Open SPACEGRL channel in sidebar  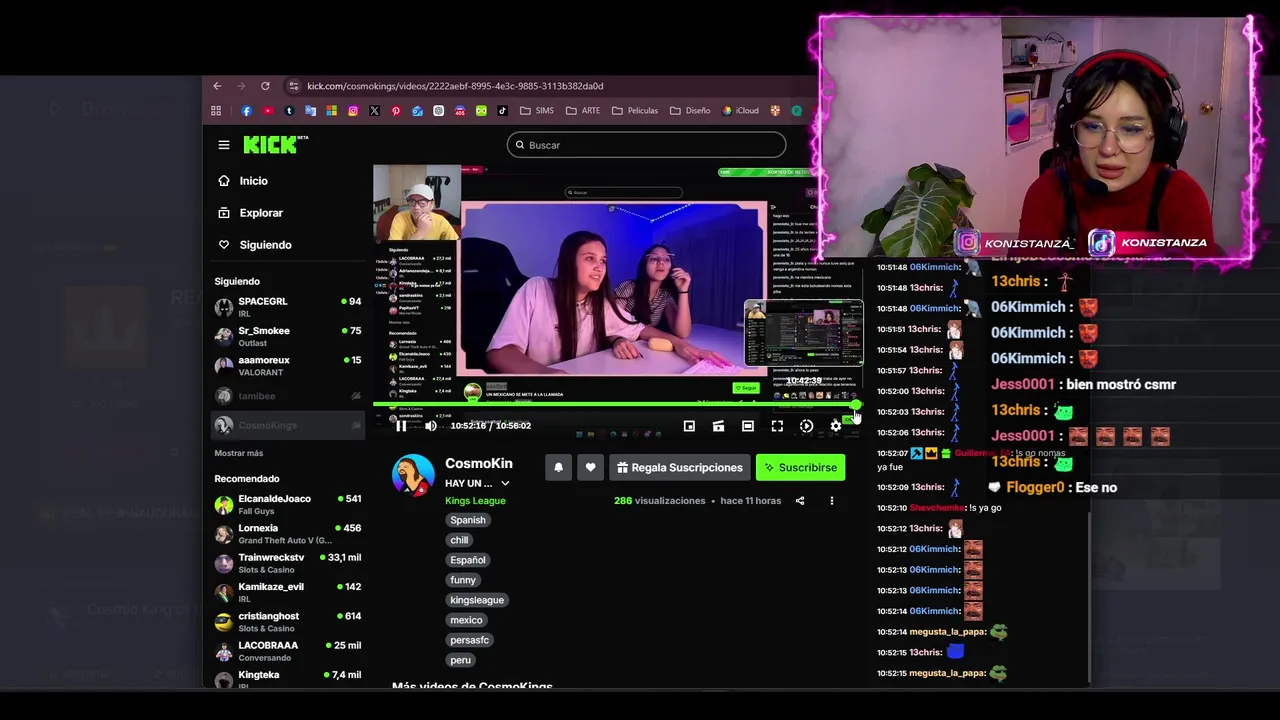point(288,307)
